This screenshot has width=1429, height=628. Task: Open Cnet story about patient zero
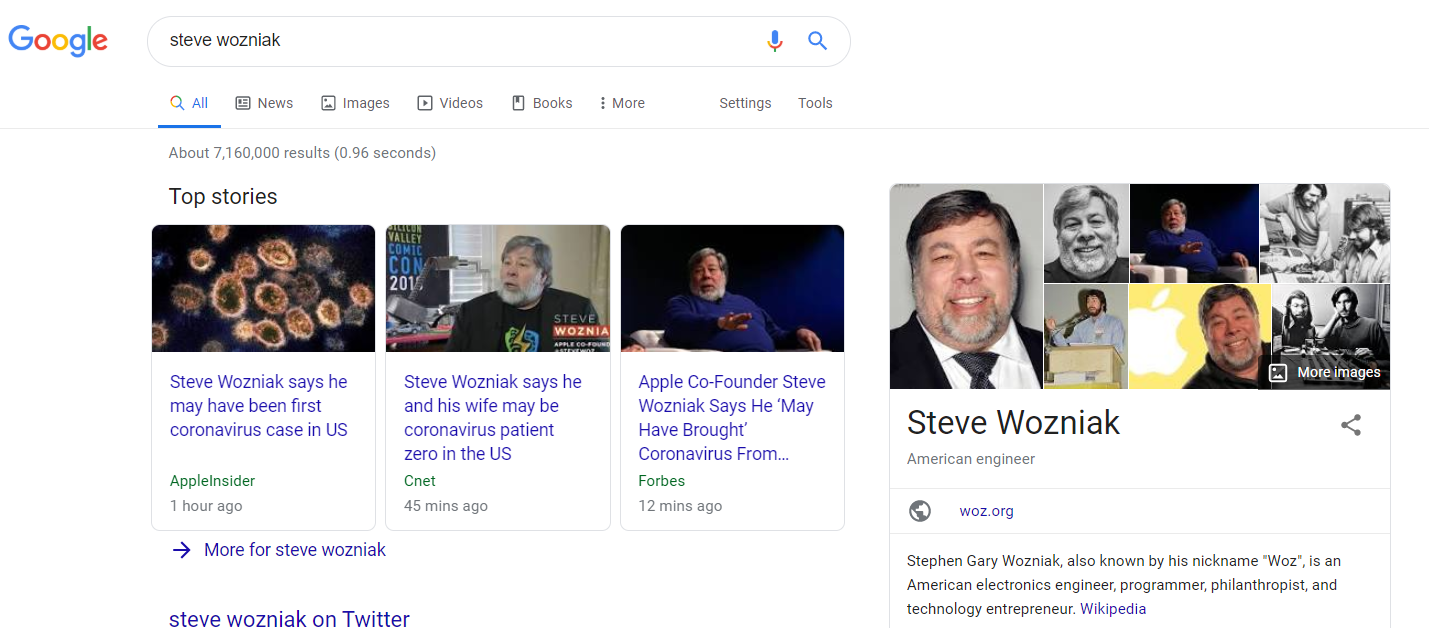493,418
